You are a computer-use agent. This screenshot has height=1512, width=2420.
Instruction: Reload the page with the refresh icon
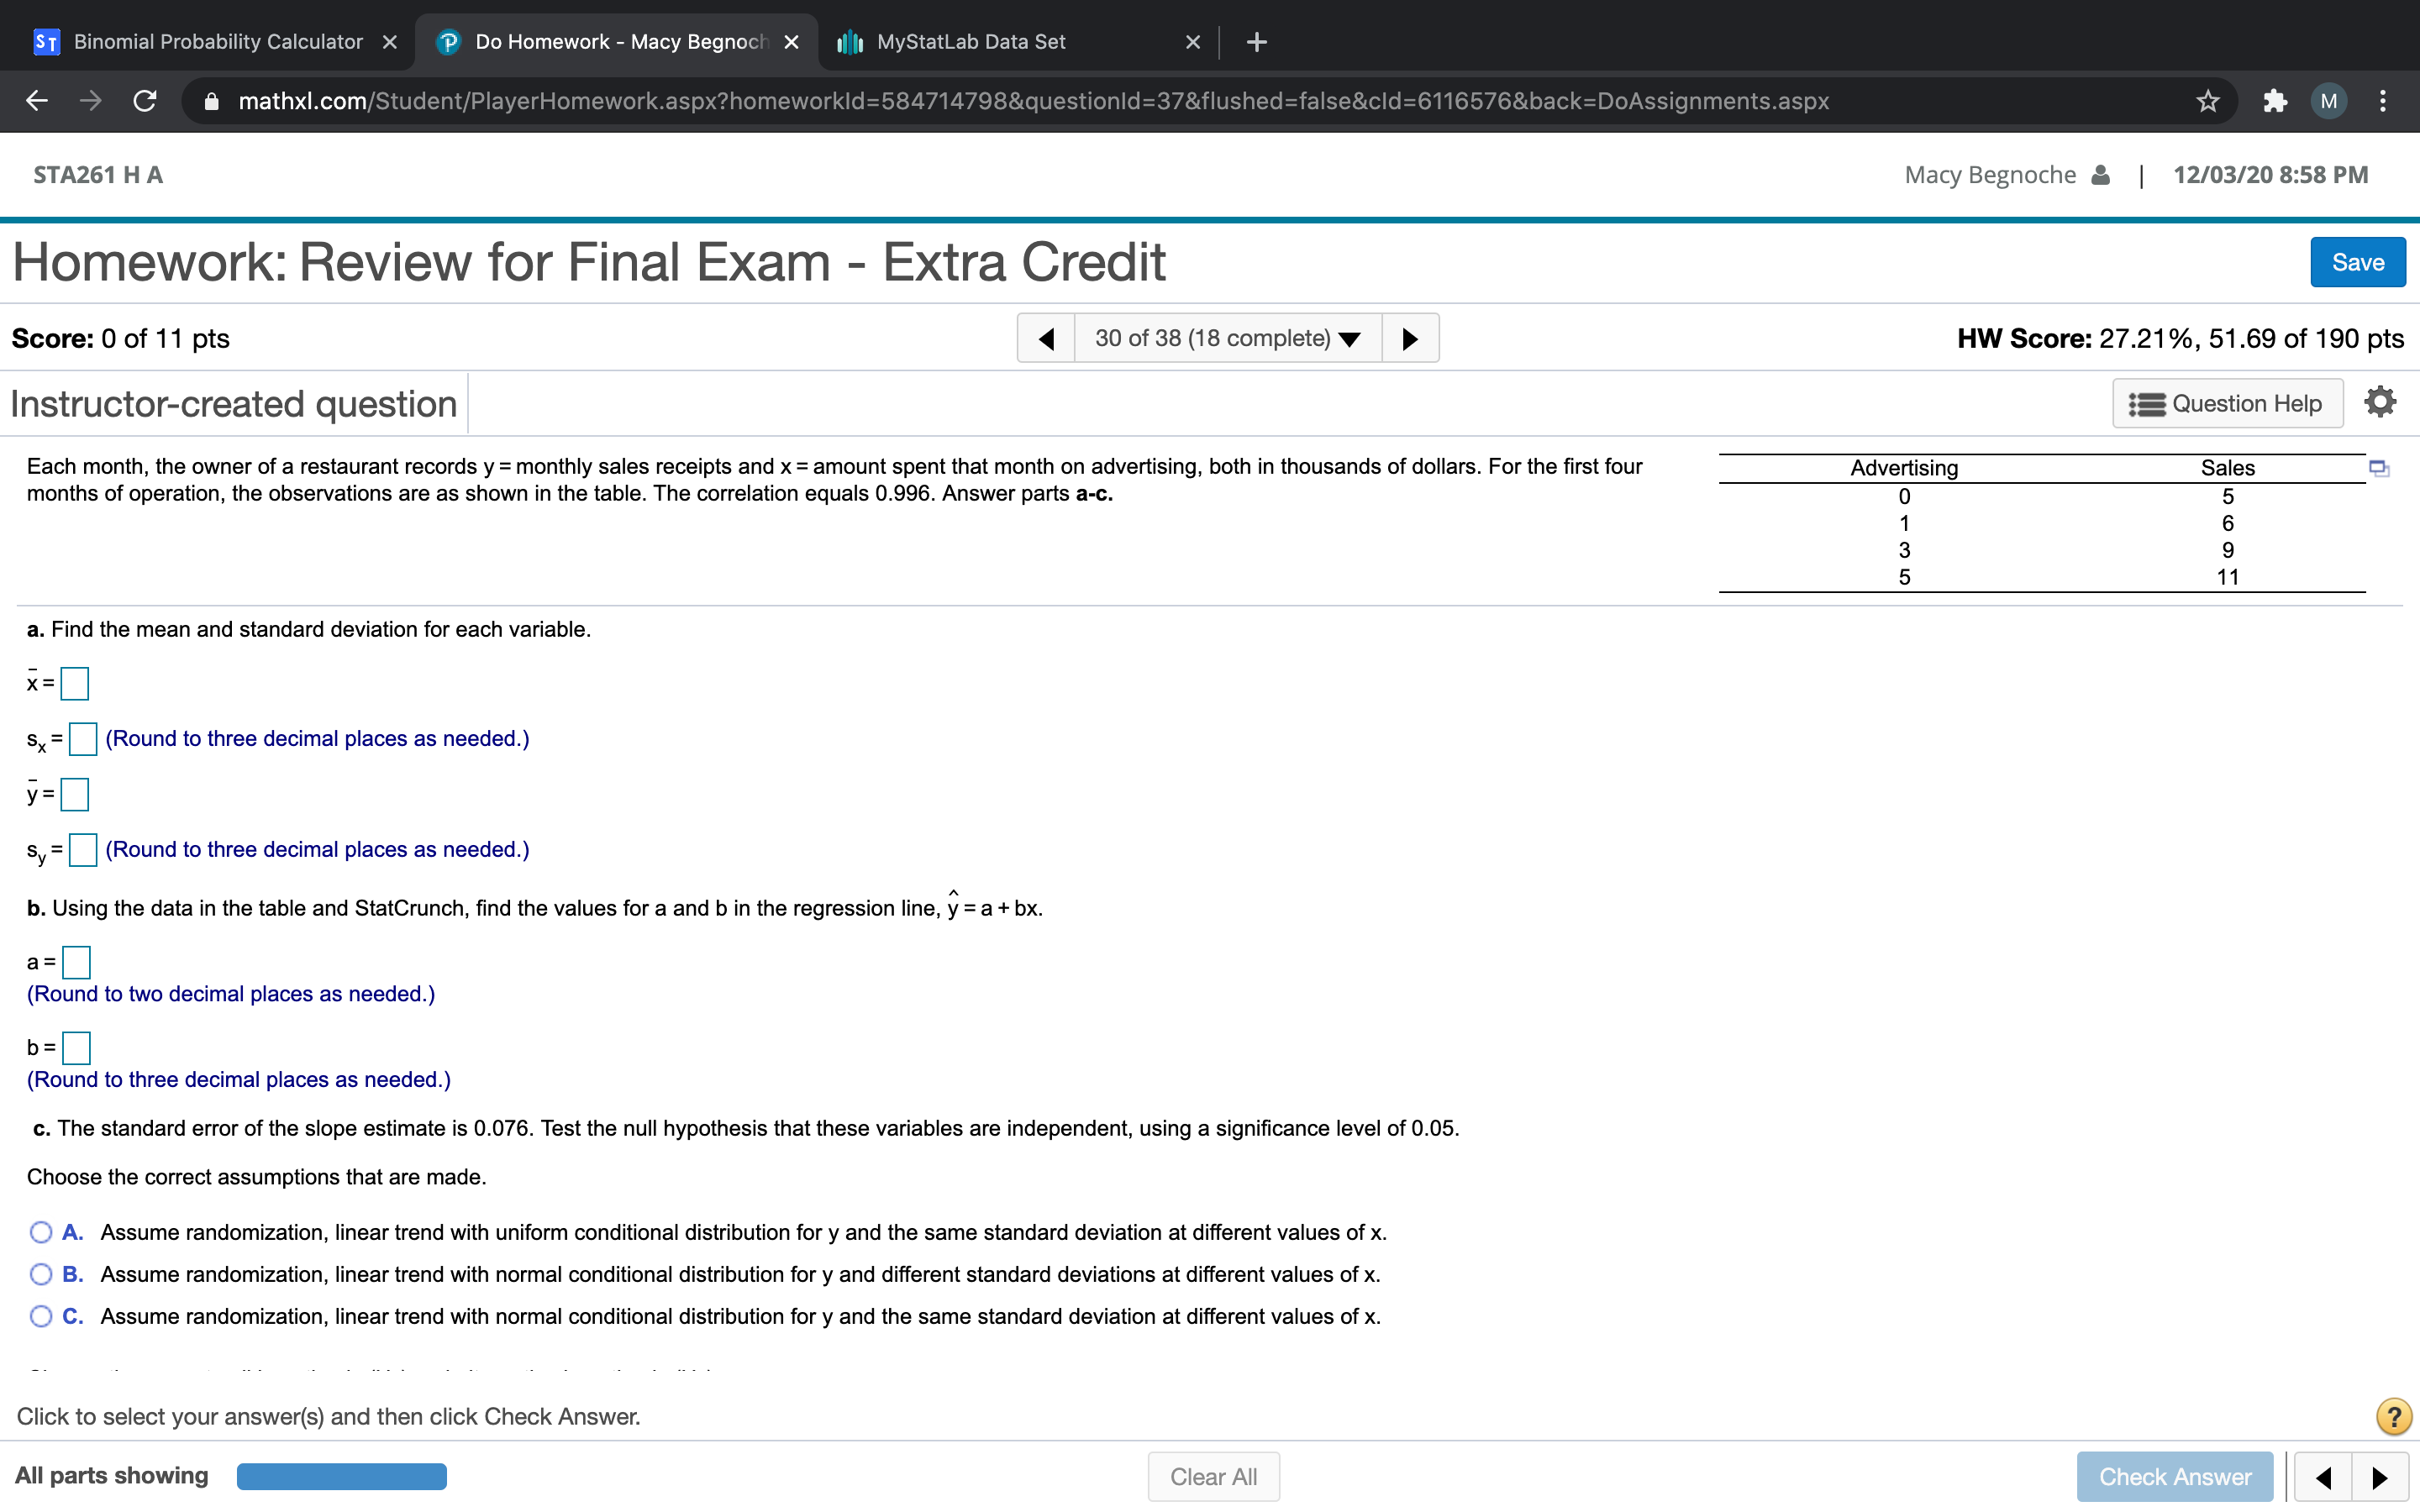145,101
